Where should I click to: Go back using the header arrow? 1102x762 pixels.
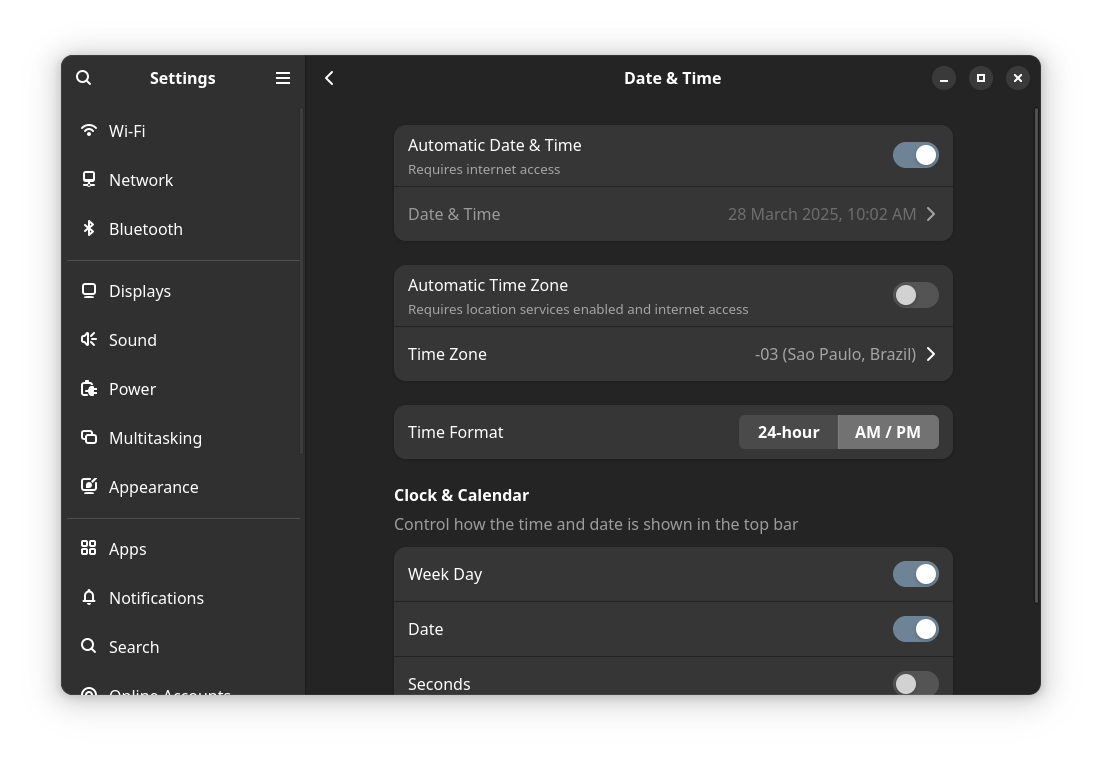(329, 78)
